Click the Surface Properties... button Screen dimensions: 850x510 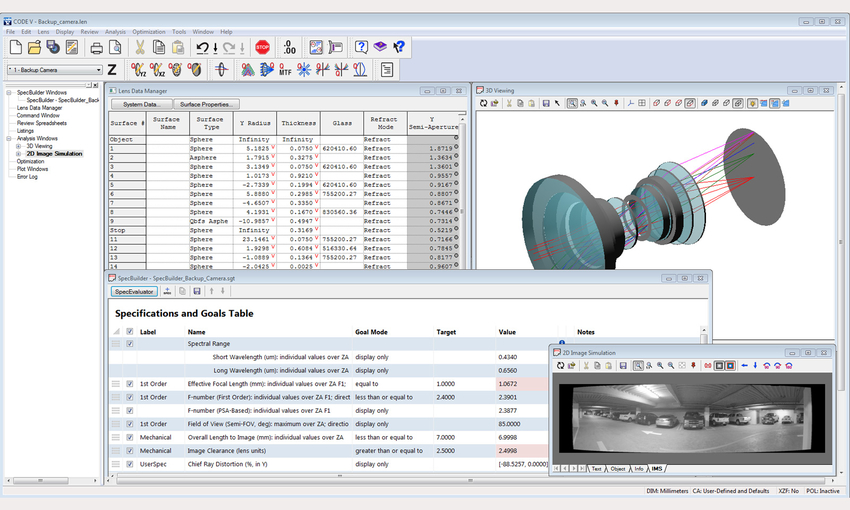[205, 104]
